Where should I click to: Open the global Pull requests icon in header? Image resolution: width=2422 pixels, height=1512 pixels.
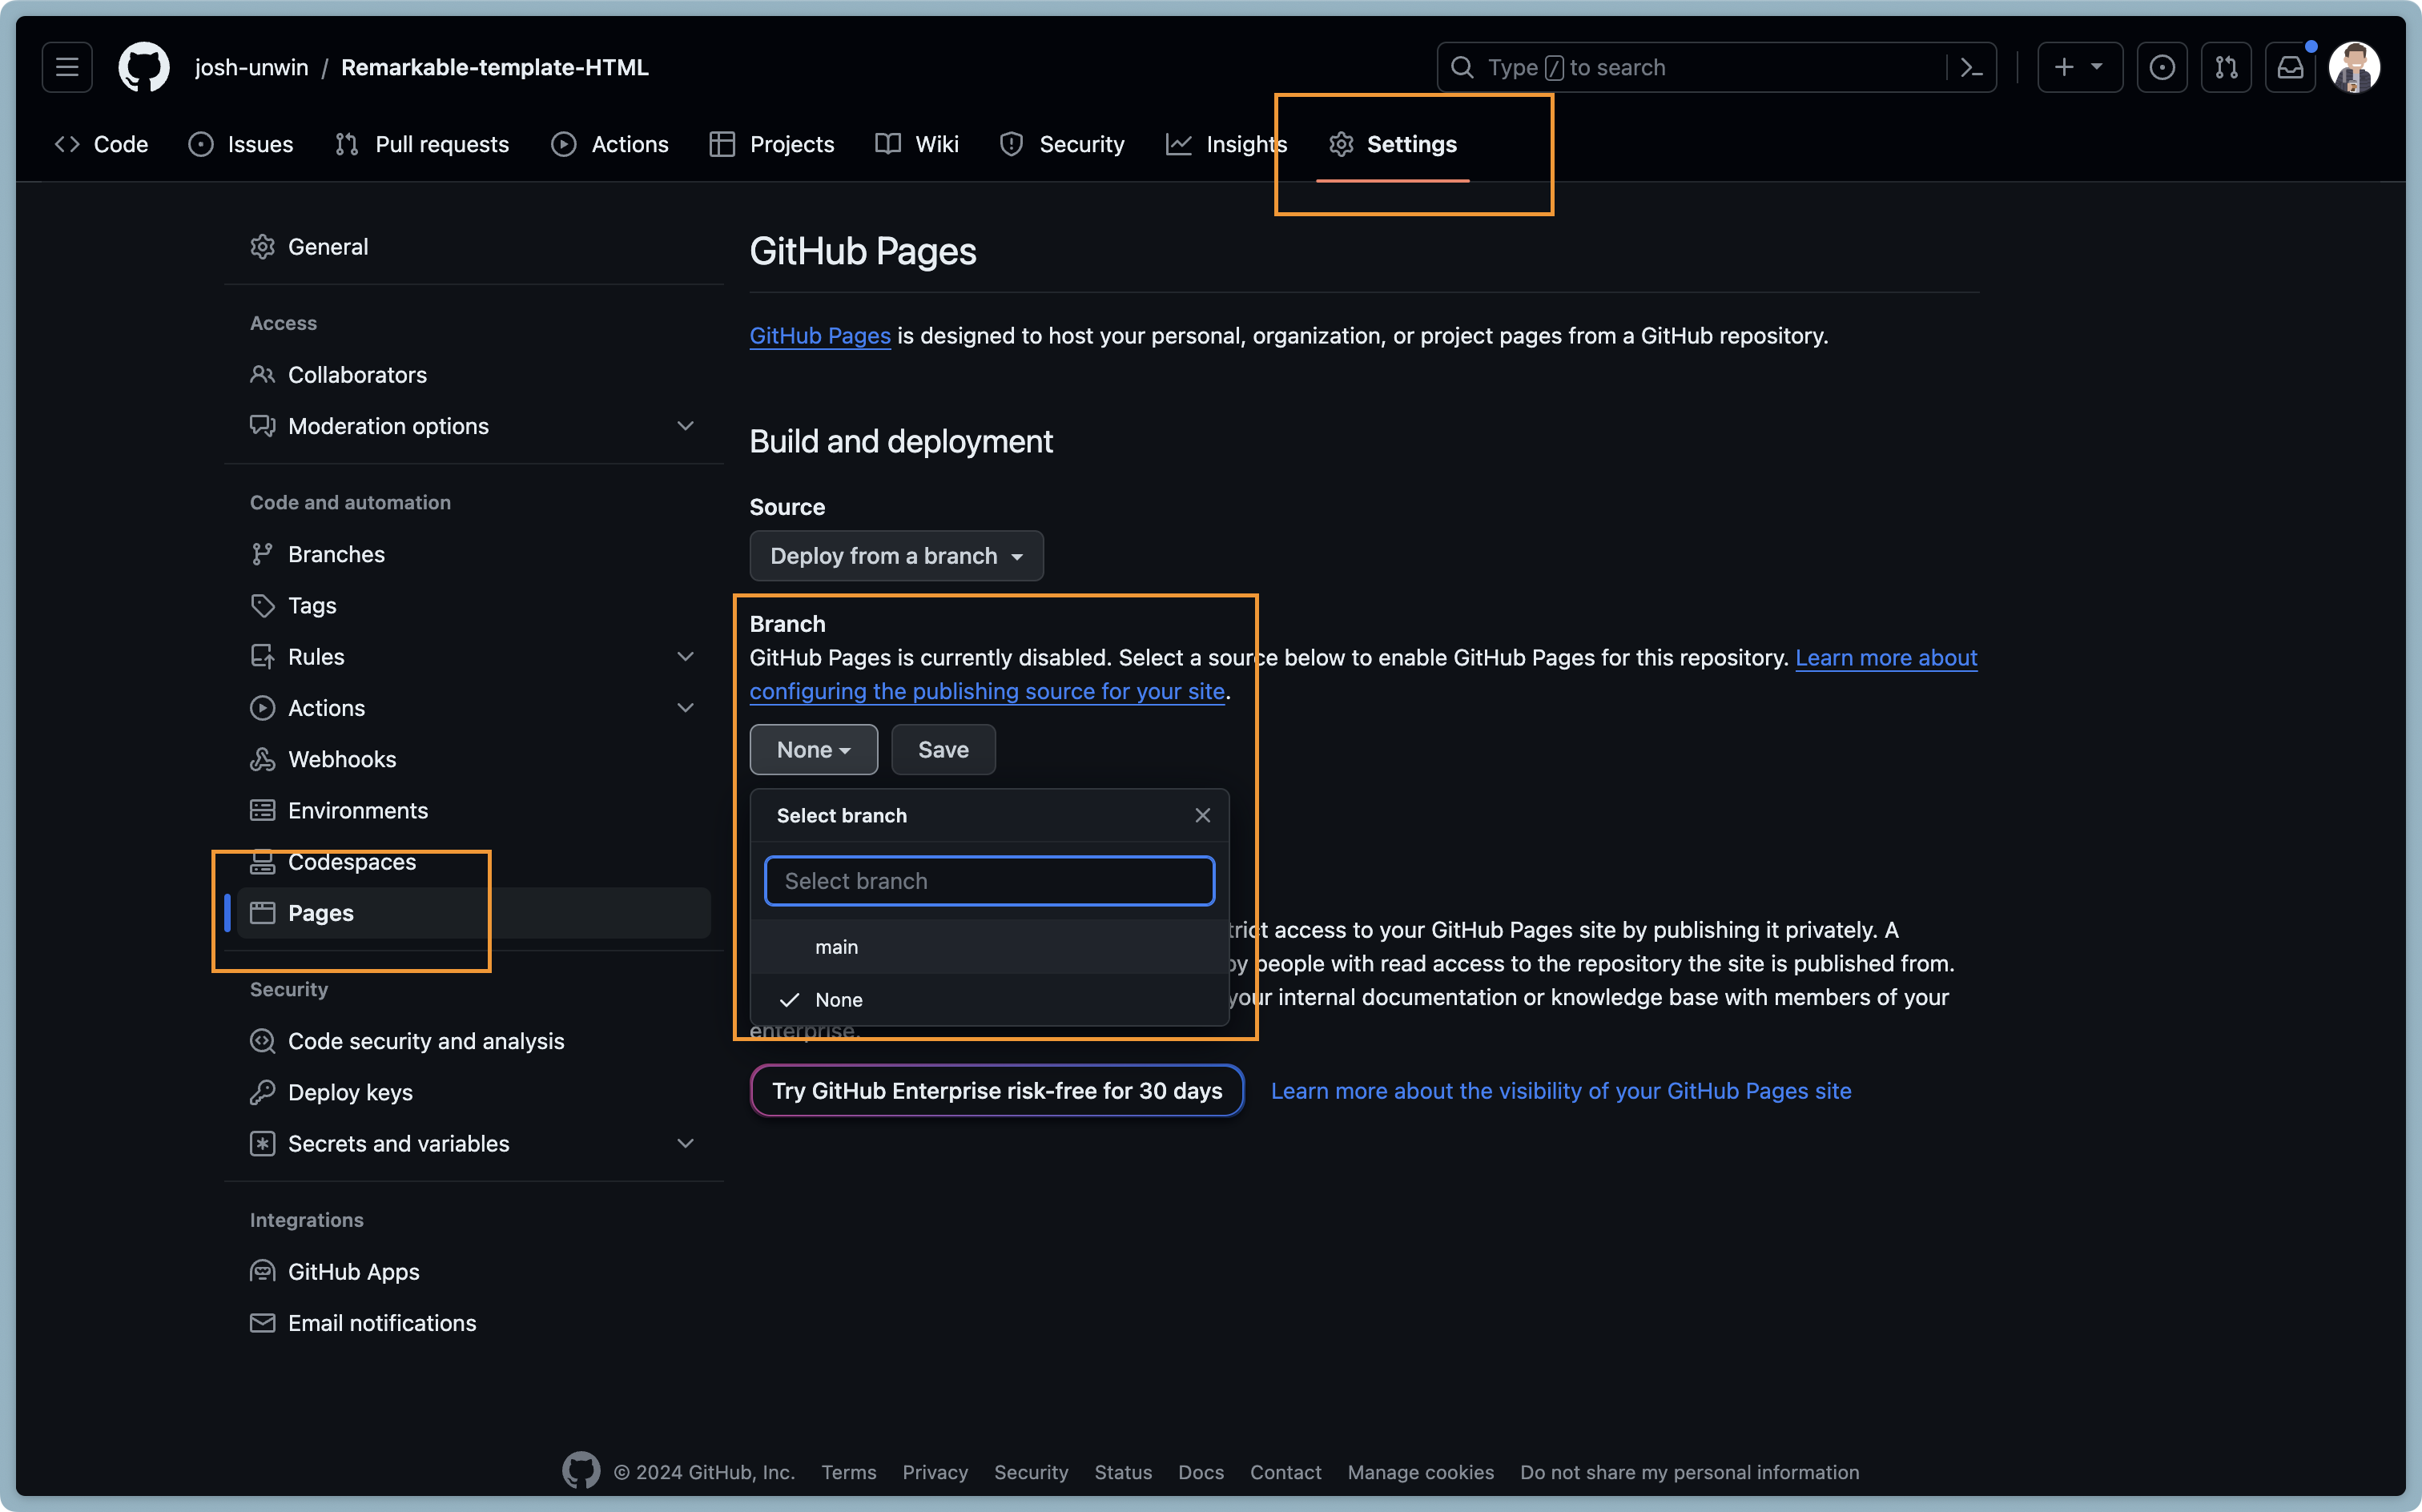tap(2226, 67)
